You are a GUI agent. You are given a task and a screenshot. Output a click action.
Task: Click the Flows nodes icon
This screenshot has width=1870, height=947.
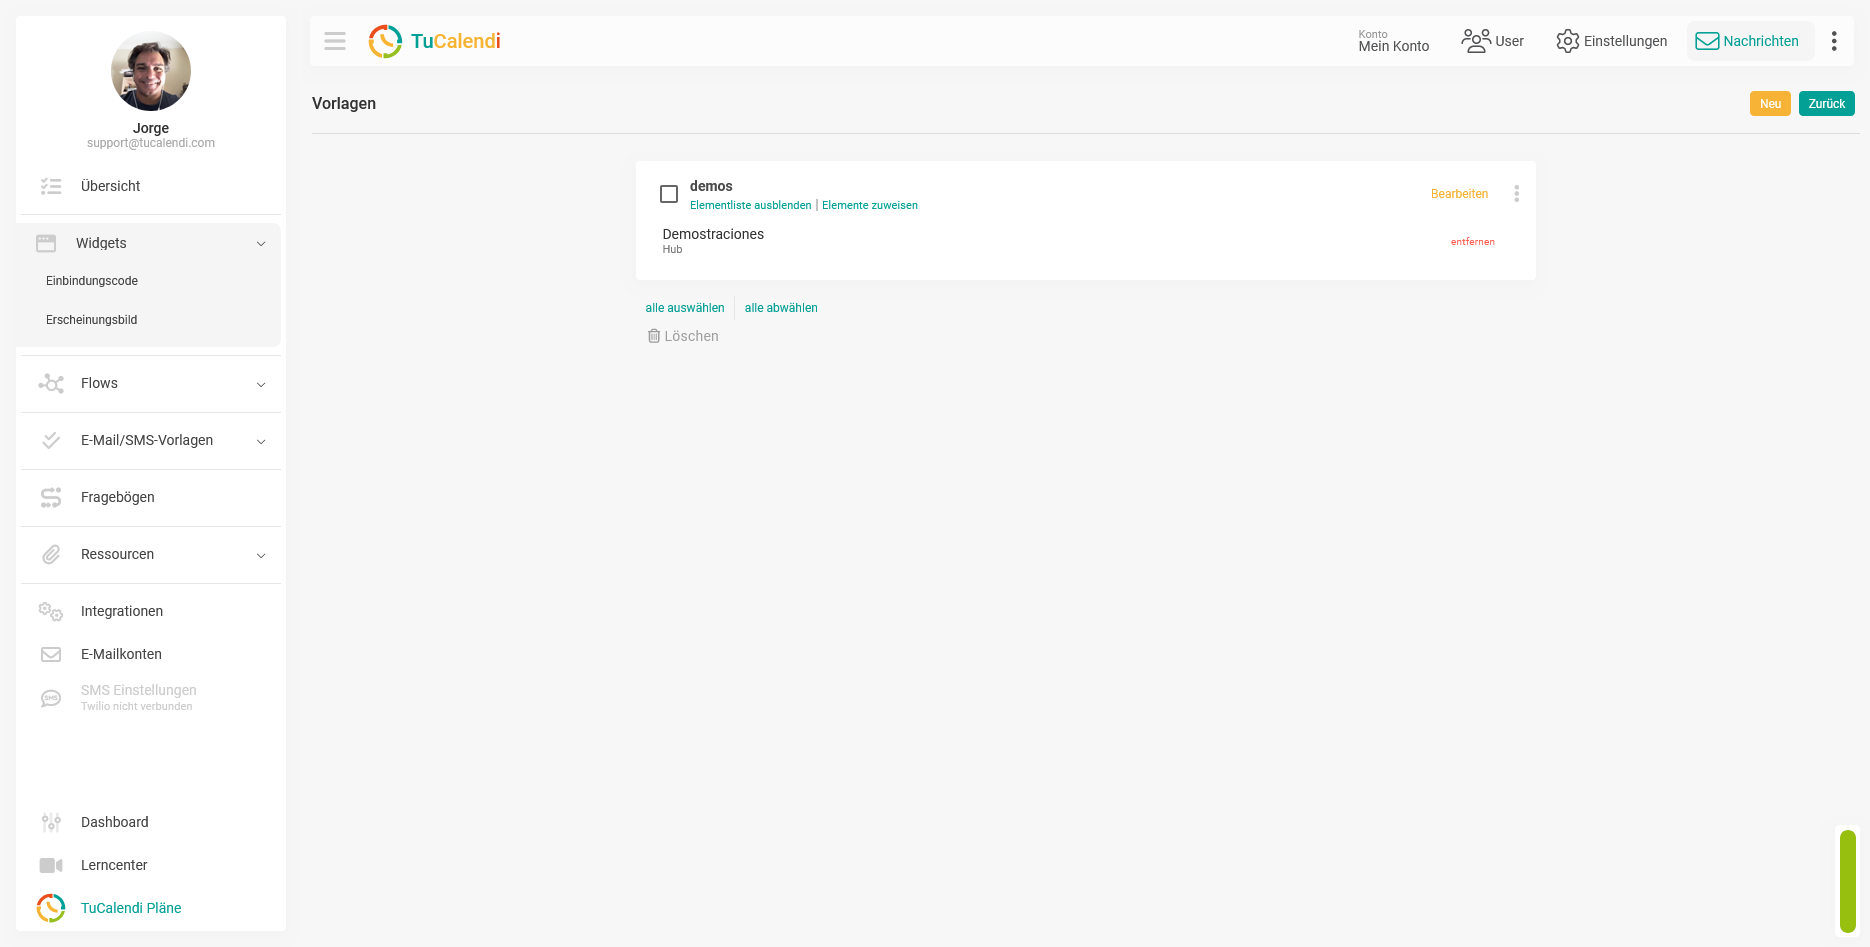click(51, 383)
